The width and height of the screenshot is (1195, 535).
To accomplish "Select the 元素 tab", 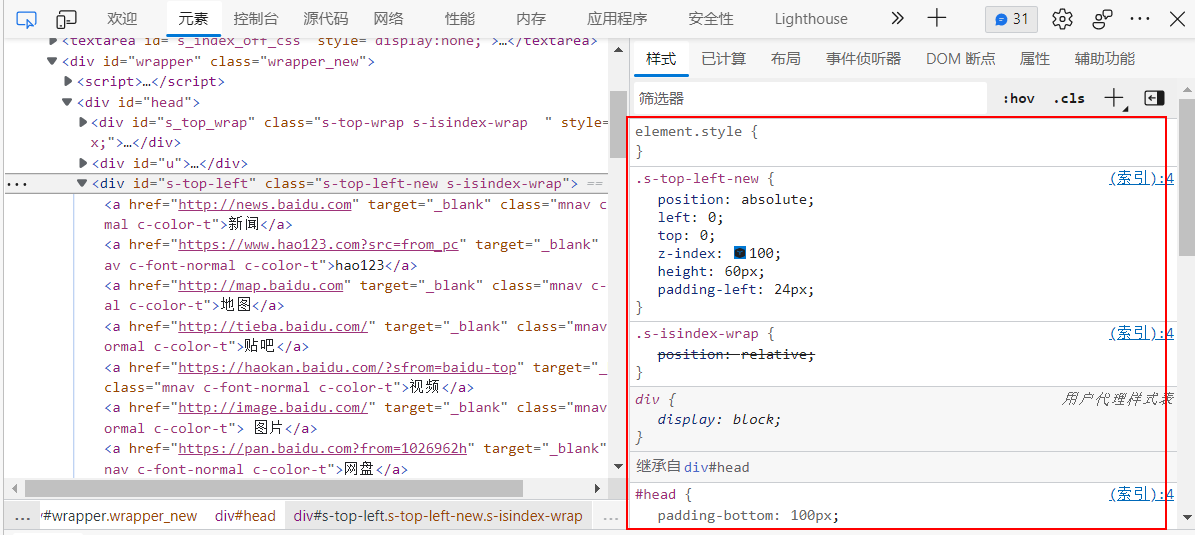I will tap(194, 19).
